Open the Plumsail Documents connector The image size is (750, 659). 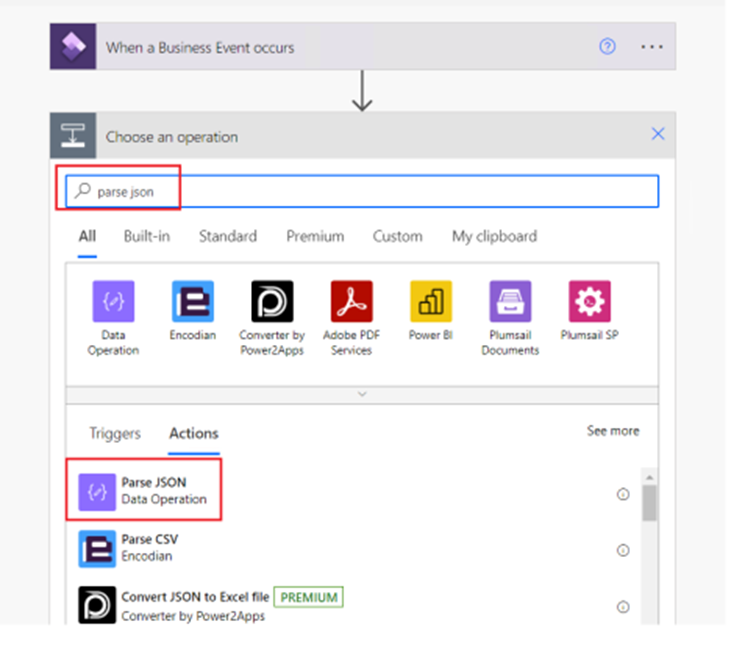(x=510, y=301)
